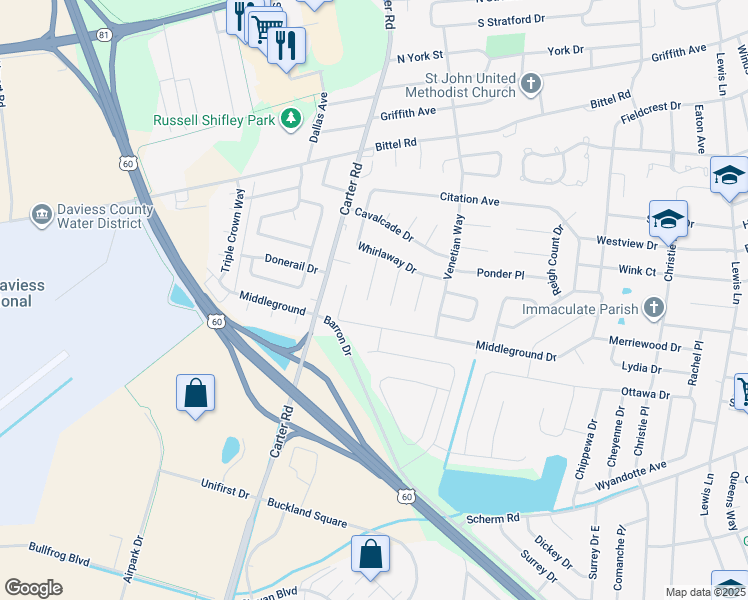Select US 60 shield near Bittel Rd
748x600 pixels.
point(128,164)
